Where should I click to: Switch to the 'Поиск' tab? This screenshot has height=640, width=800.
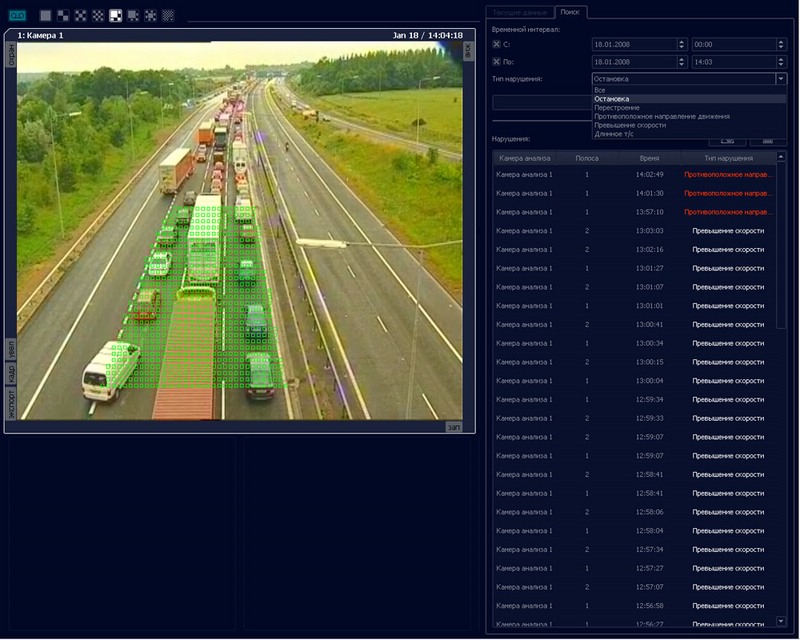(570, 12)
